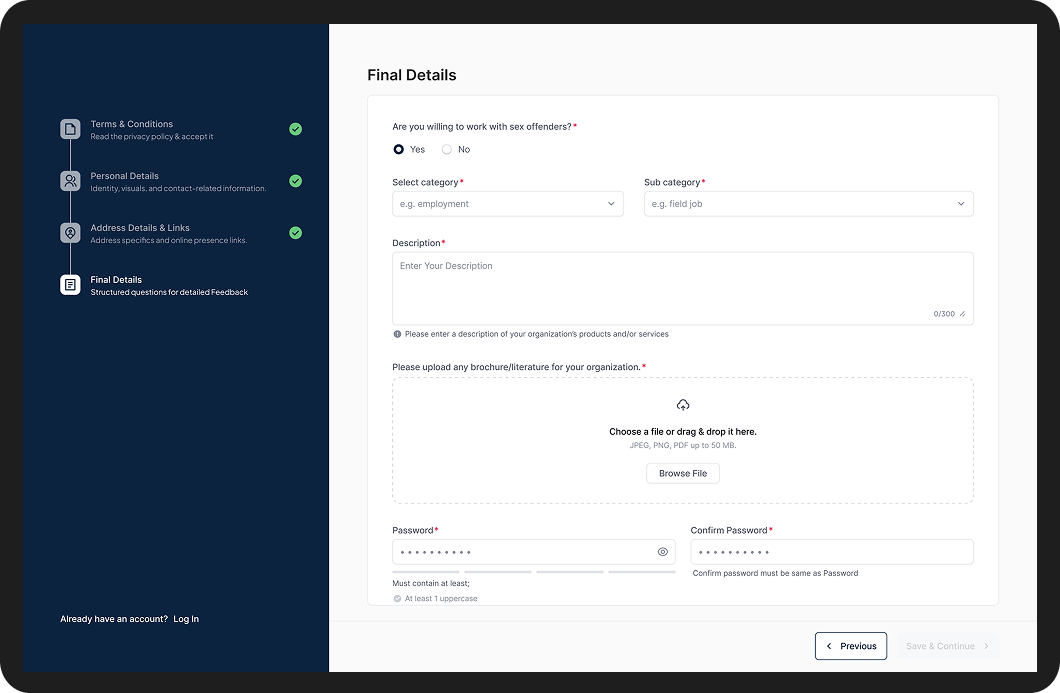Screen dimensions: 1060x693
Task: Click the Browse File button
Action: click(x=683, y=473)
